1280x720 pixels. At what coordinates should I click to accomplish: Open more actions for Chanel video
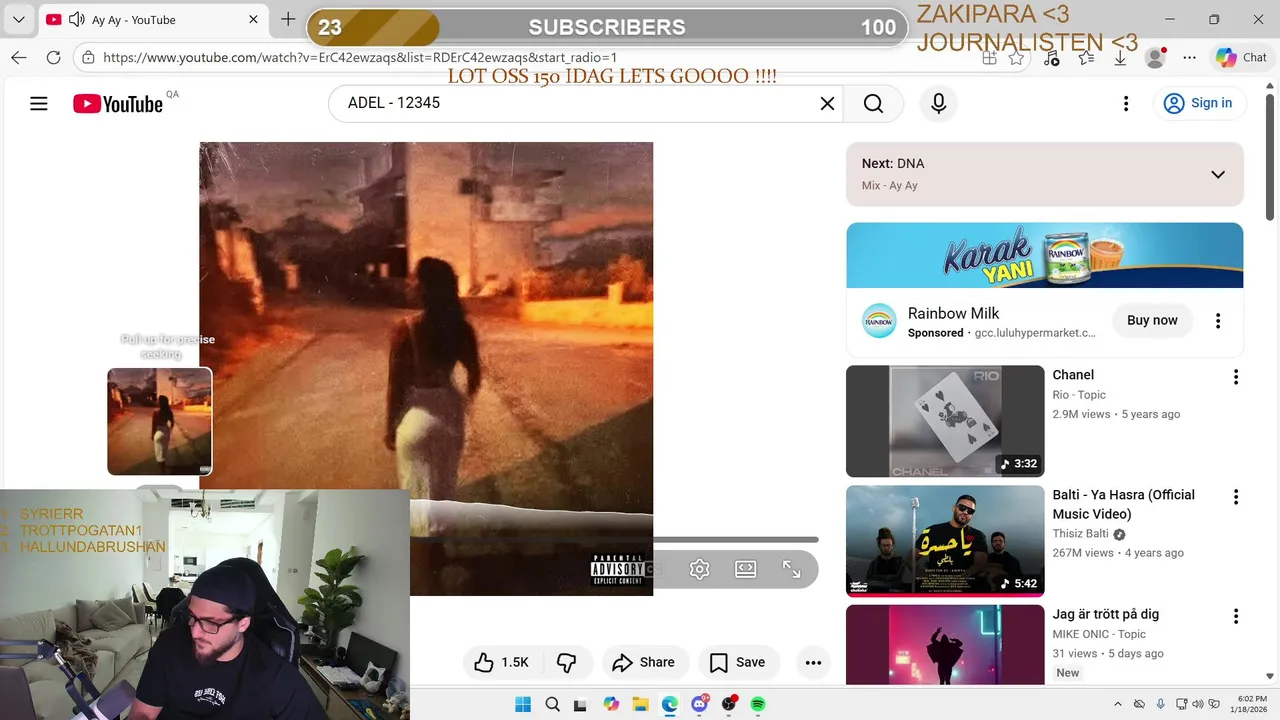tap(1235, 377)
